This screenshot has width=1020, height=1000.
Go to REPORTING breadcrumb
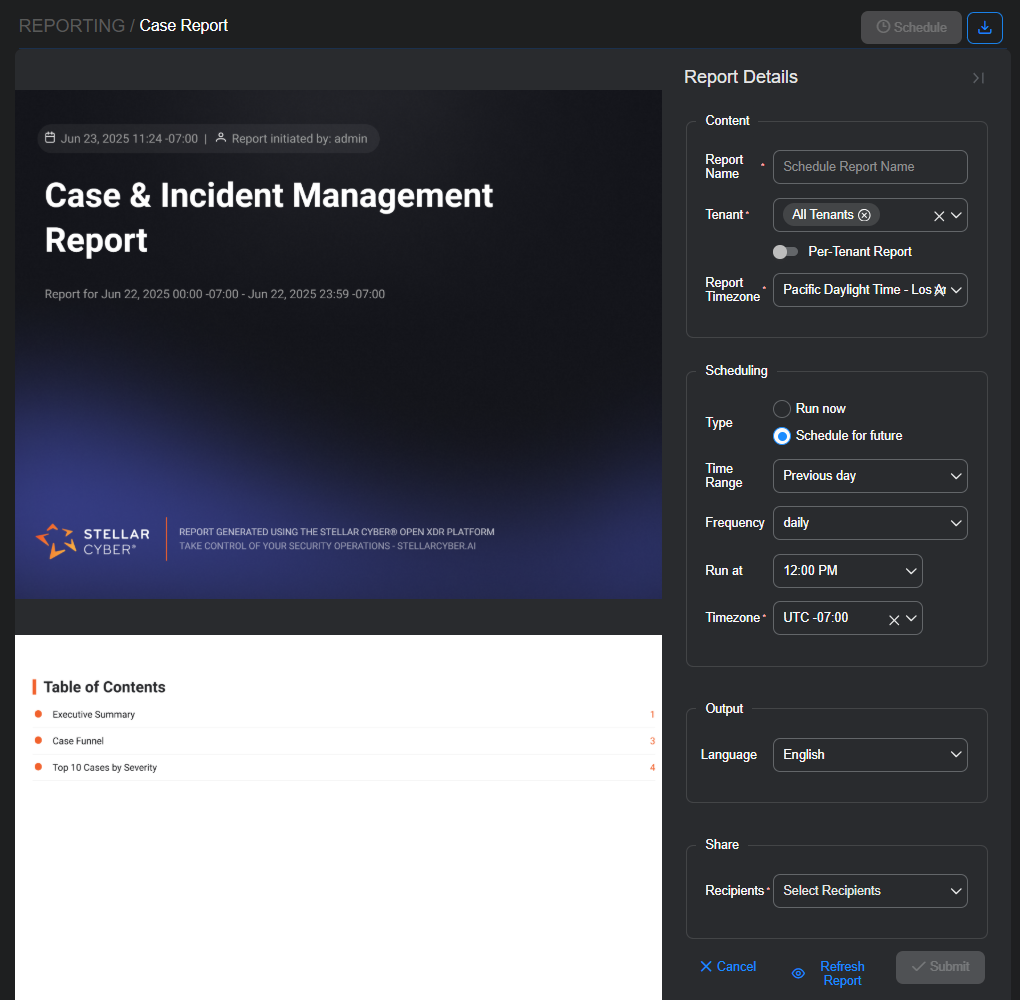pyautogui.click(x=72, y=25)
